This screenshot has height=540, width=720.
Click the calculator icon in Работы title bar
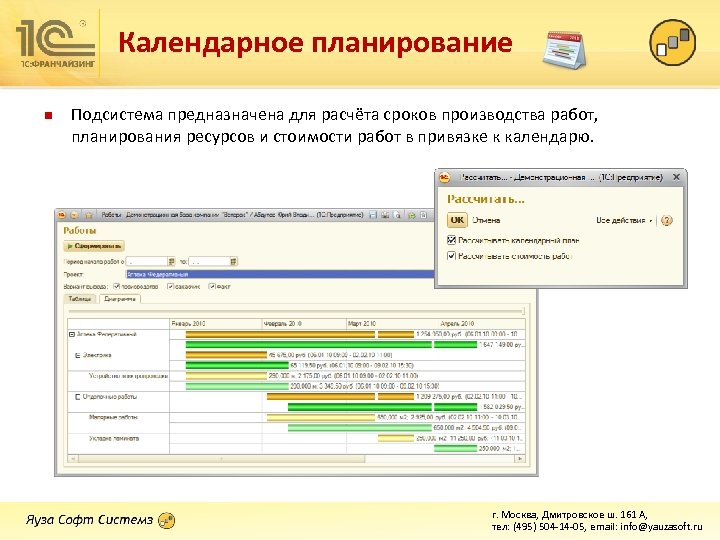coord(423,214)
